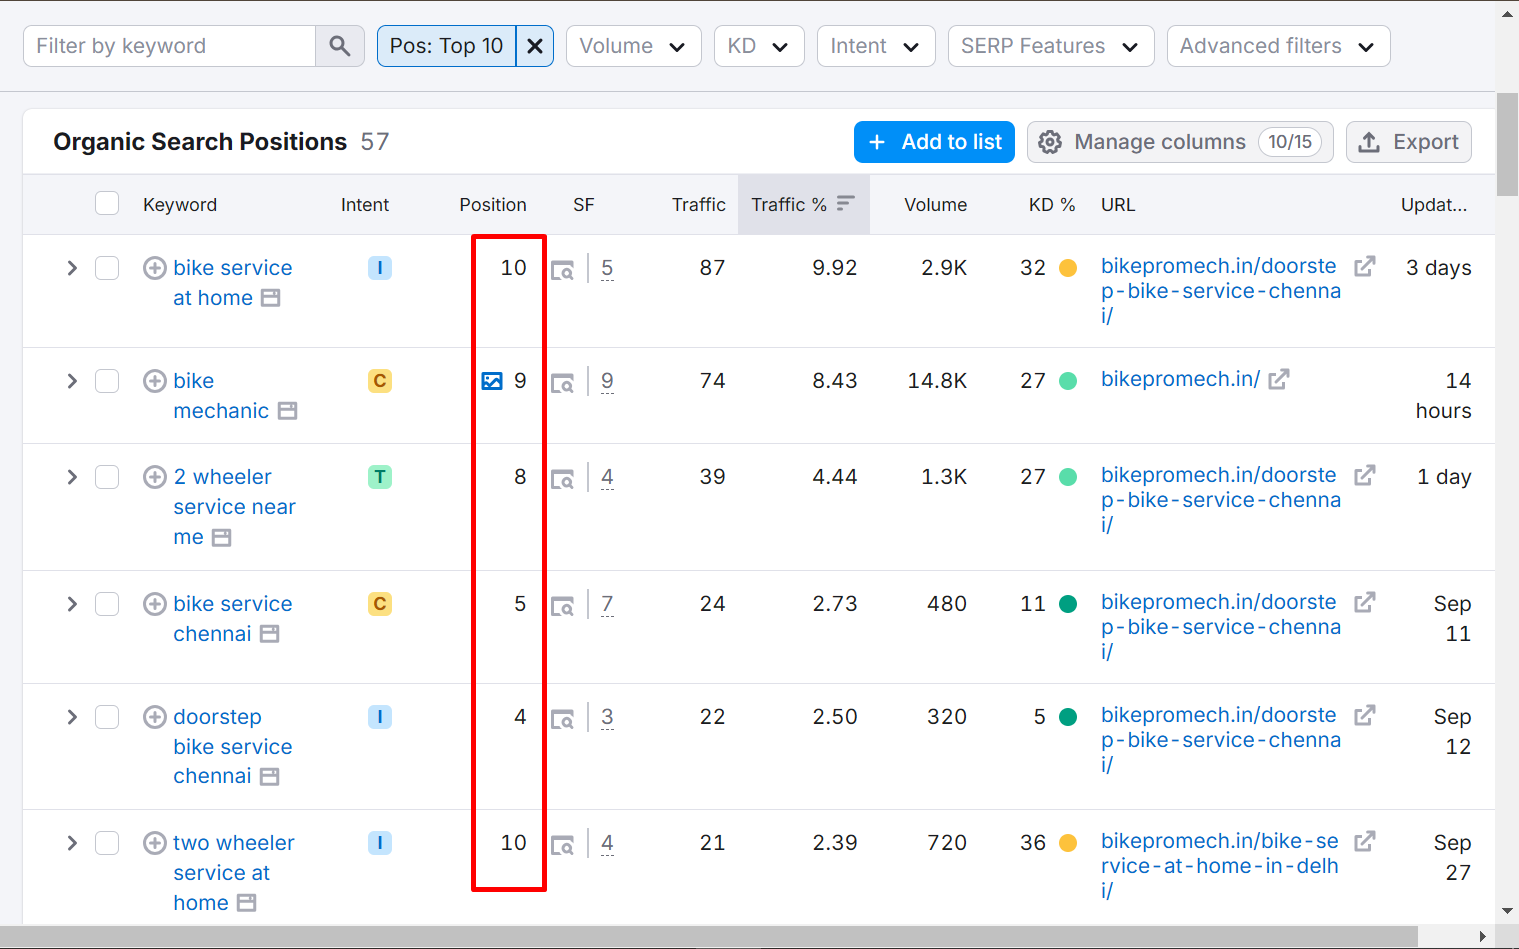This screenshot has height=949, width=1519.
Task: Sort by the Position column header
Action: click(x=492, y=204)
